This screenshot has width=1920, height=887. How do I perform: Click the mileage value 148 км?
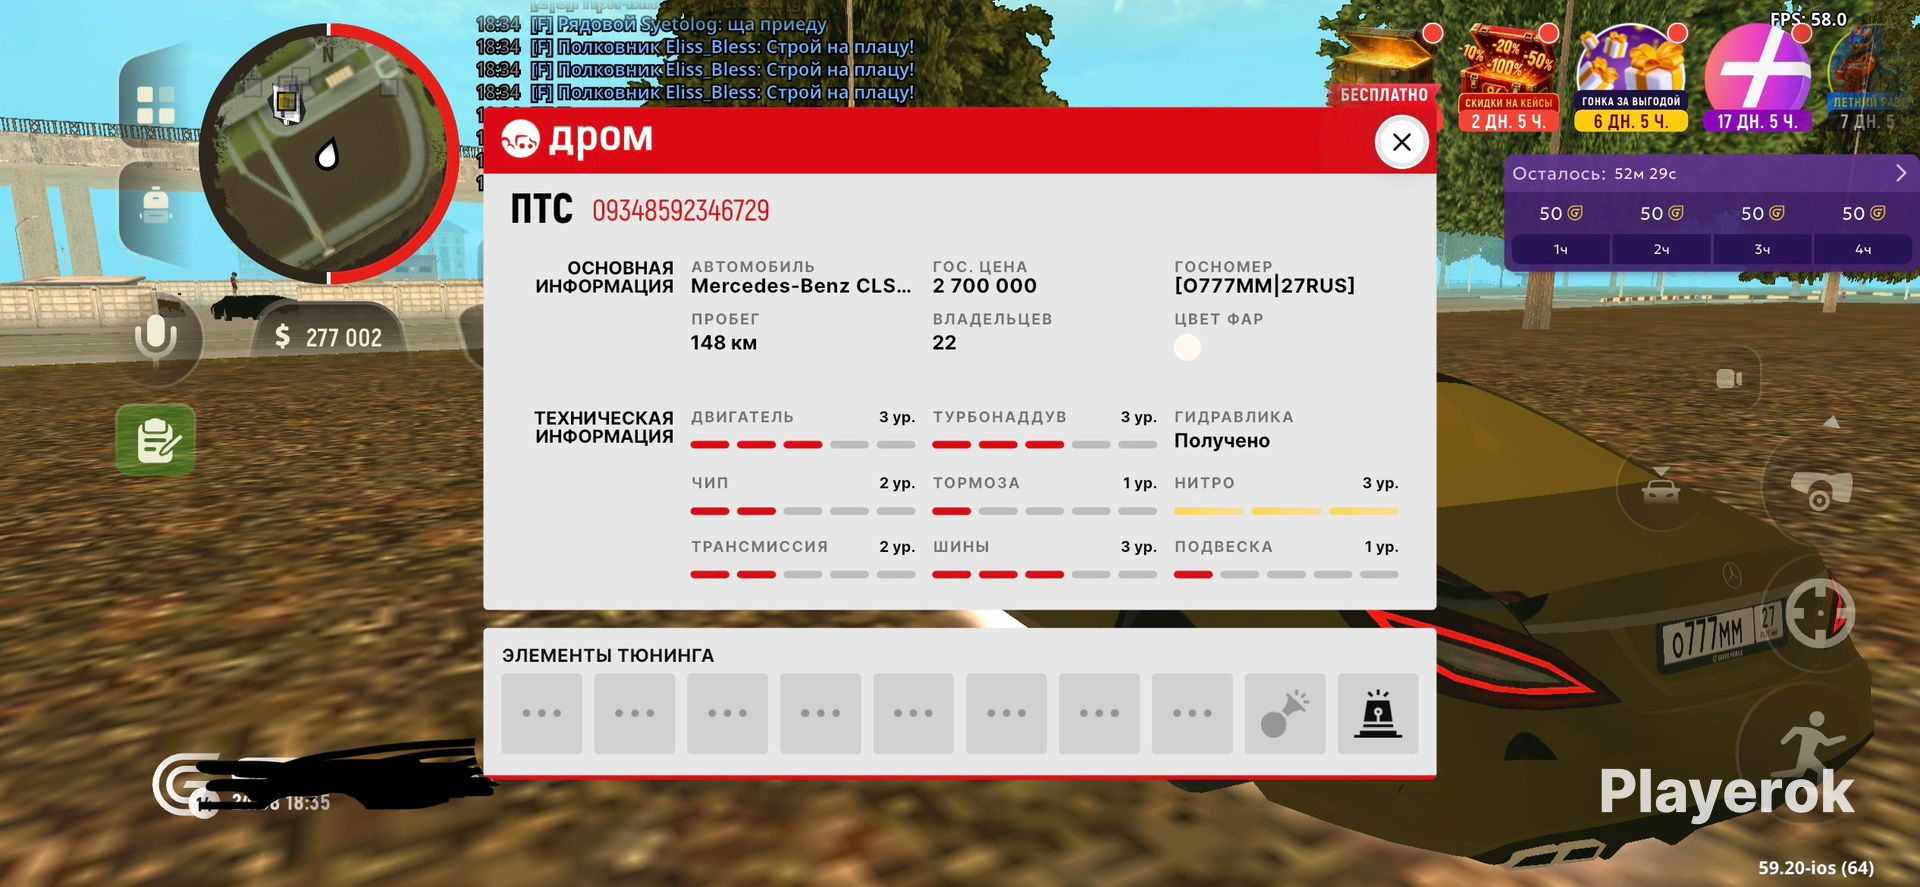(x=724, y=343)
